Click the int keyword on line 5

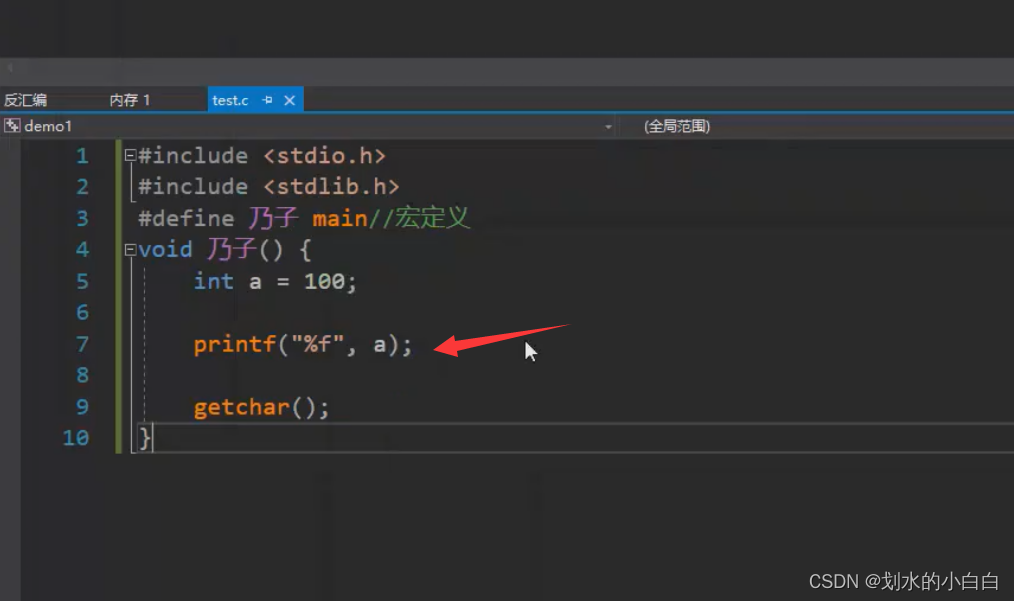tap(213, 281)
